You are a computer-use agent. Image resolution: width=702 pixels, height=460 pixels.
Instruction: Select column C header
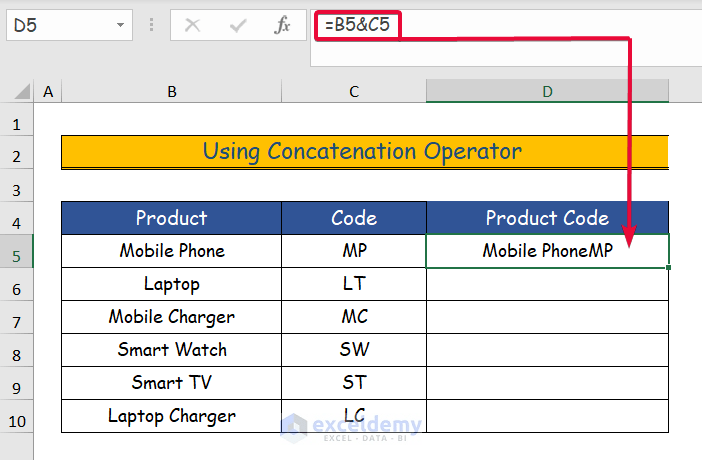[x=354, y=91]
